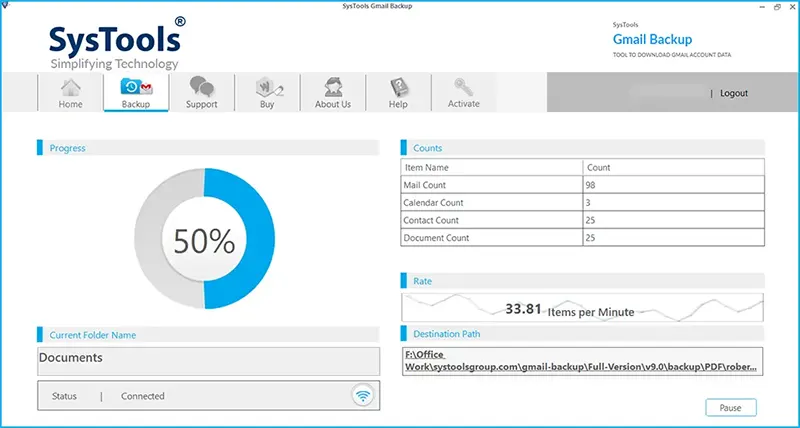Click Logout link
The width and height of the screenshot is (800, 428).
click(x=734, y=93)
